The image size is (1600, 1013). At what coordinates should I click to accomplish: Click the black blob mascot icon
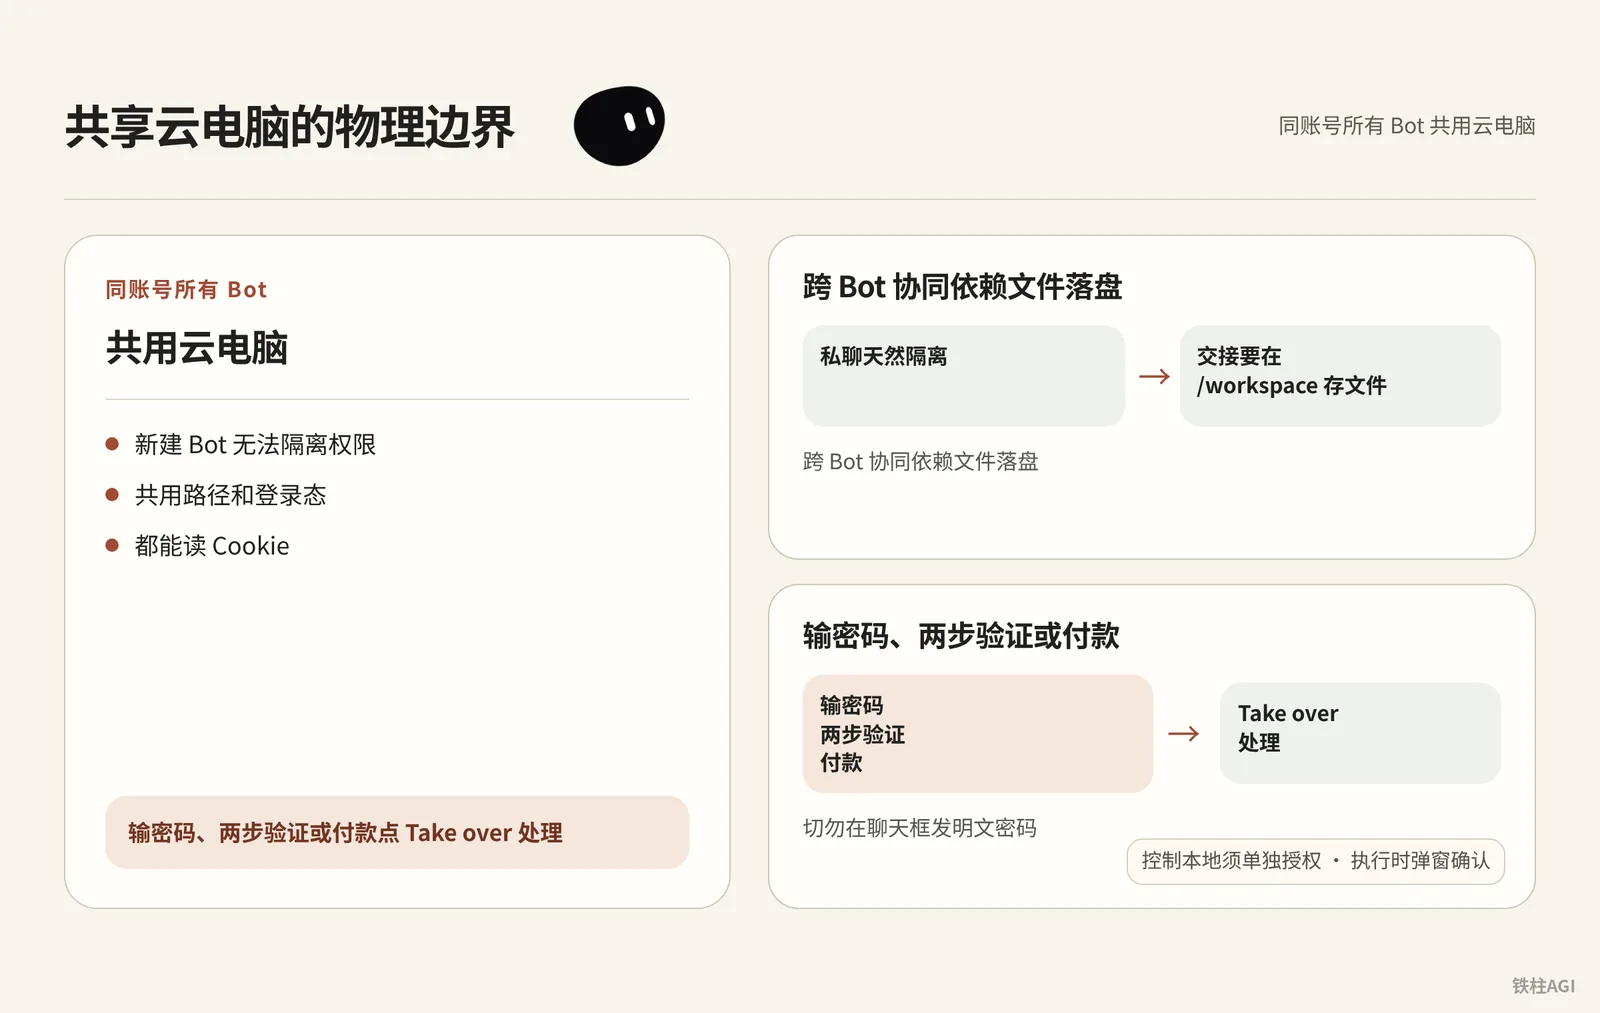[619, 125]
